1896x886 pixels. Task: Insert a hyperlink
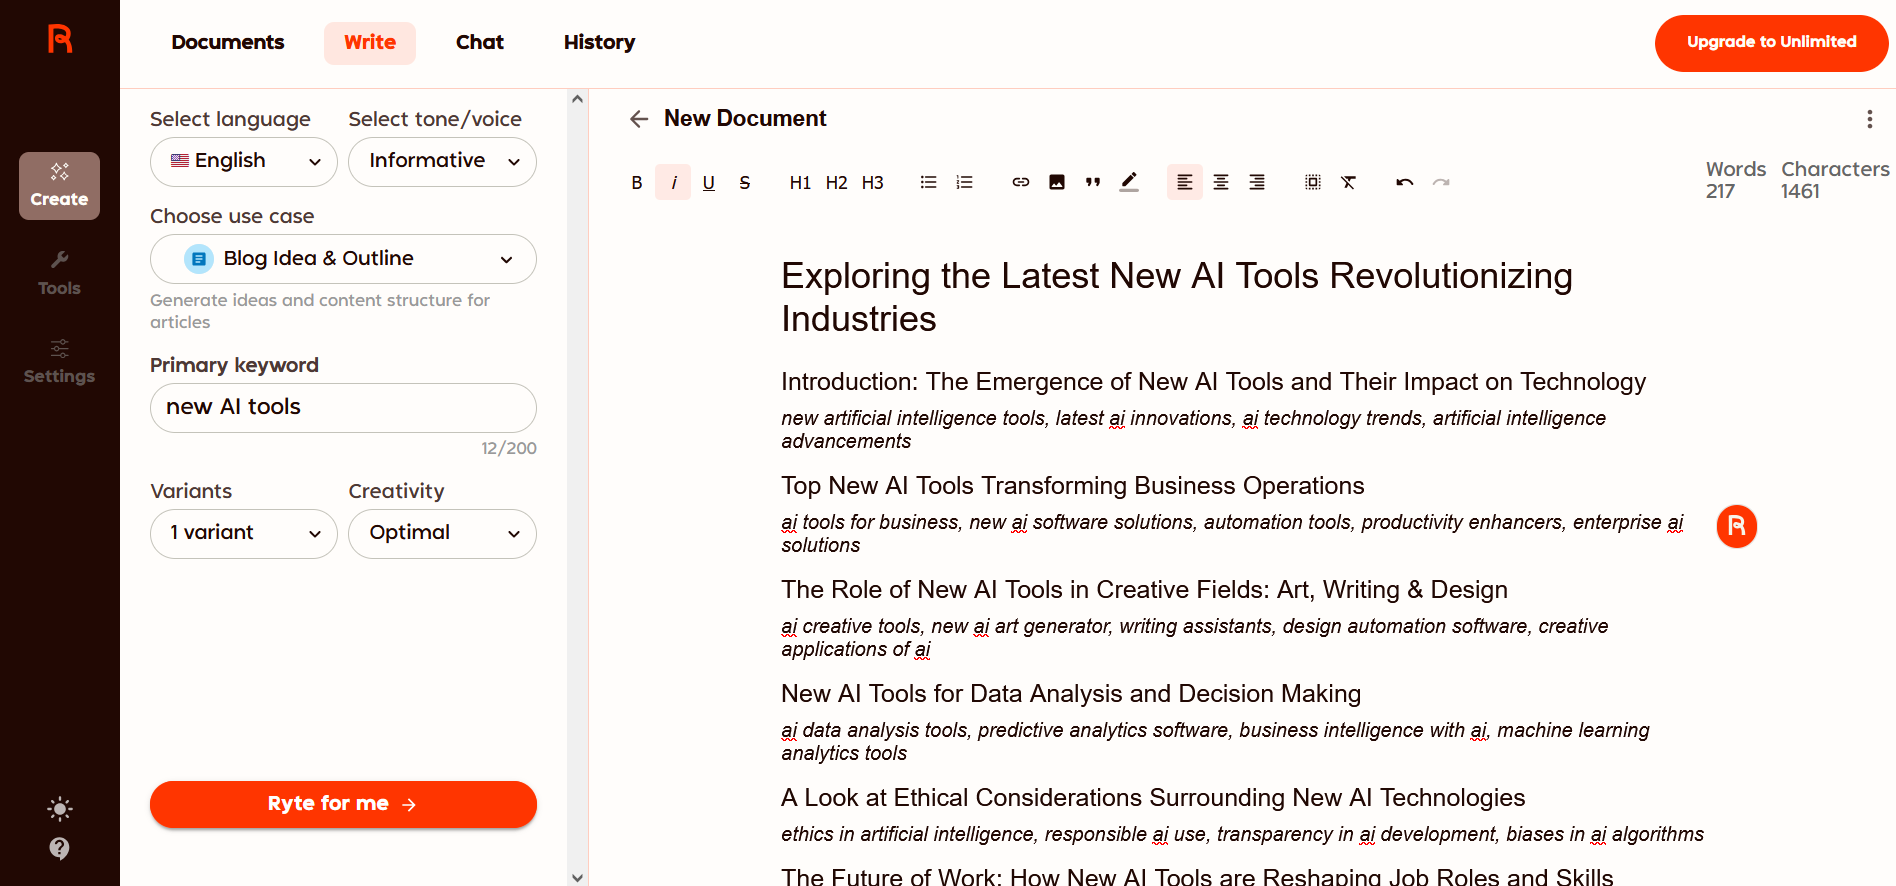(x=1020, y=183)
